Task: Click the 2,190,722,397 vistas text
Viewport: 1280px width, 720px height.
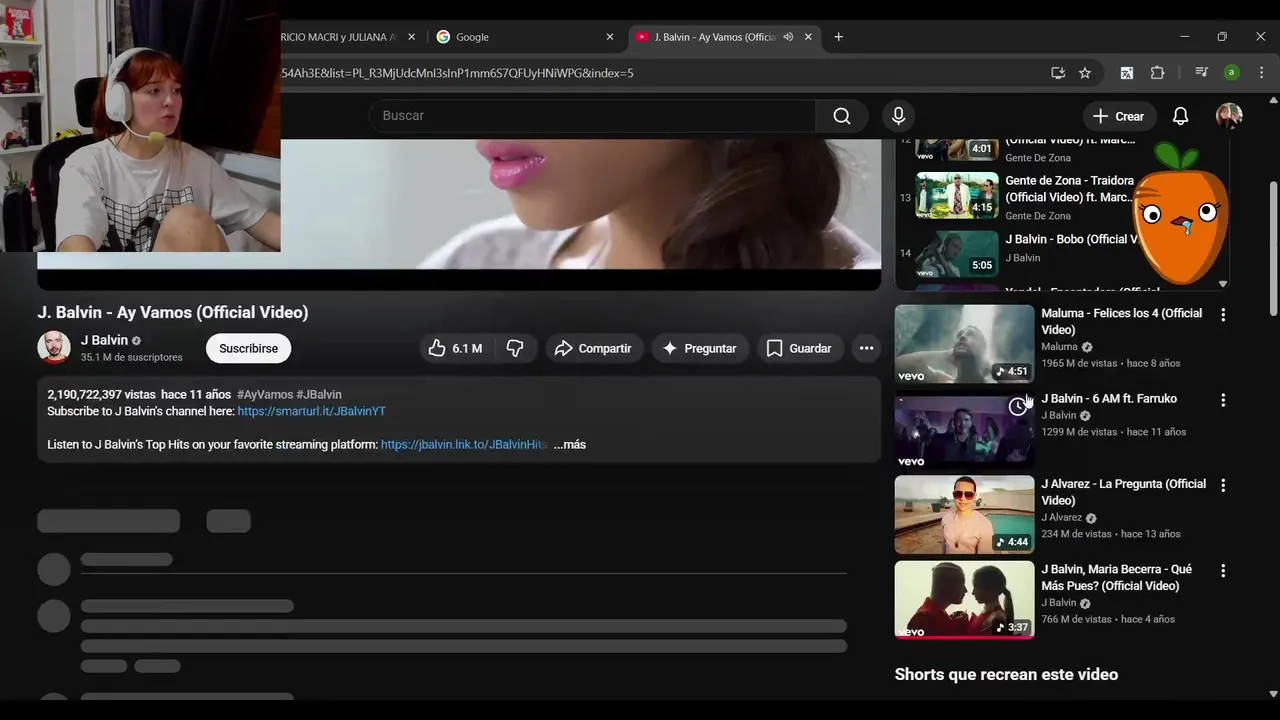Action: pos(101,395)
